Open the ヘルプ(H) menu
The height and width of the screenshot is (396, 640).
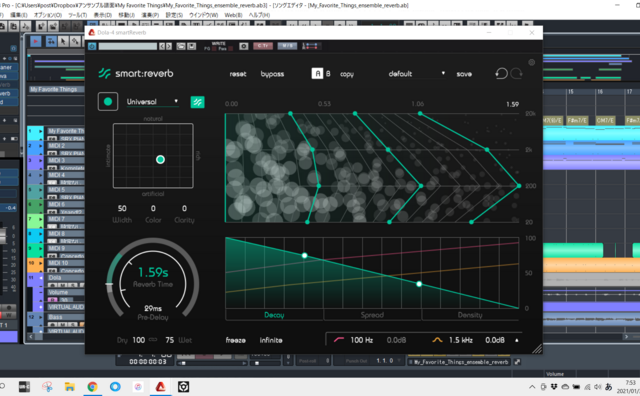[259, 15]
